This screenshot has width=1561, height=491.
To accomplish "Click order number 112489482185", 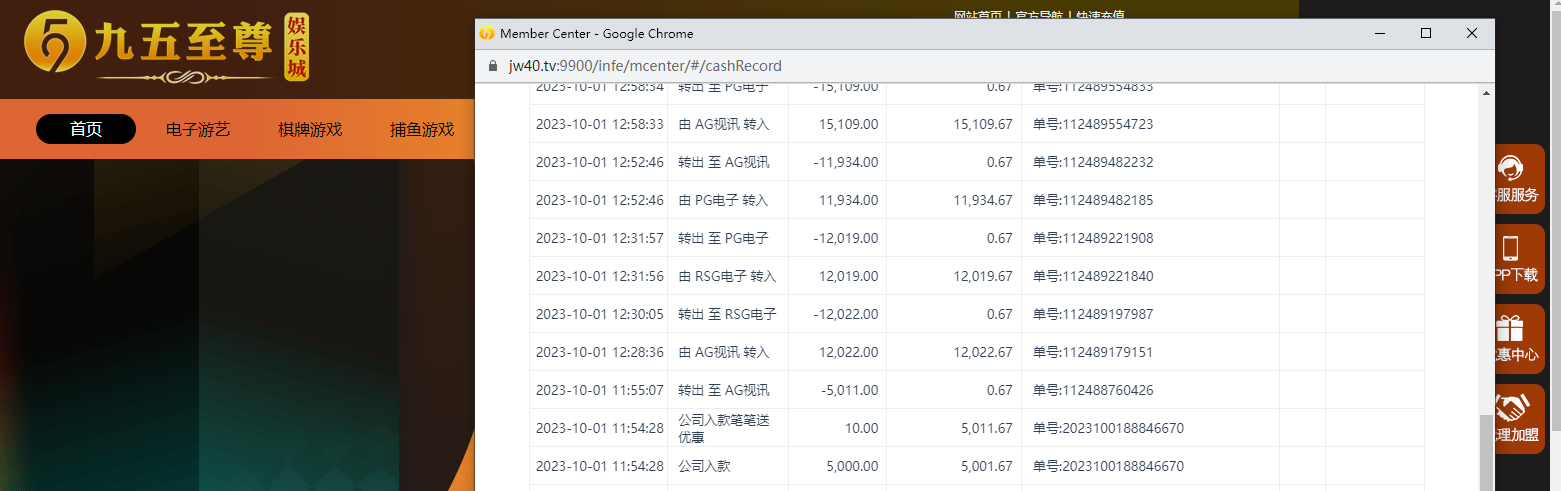I will [x=1093, y=200].
